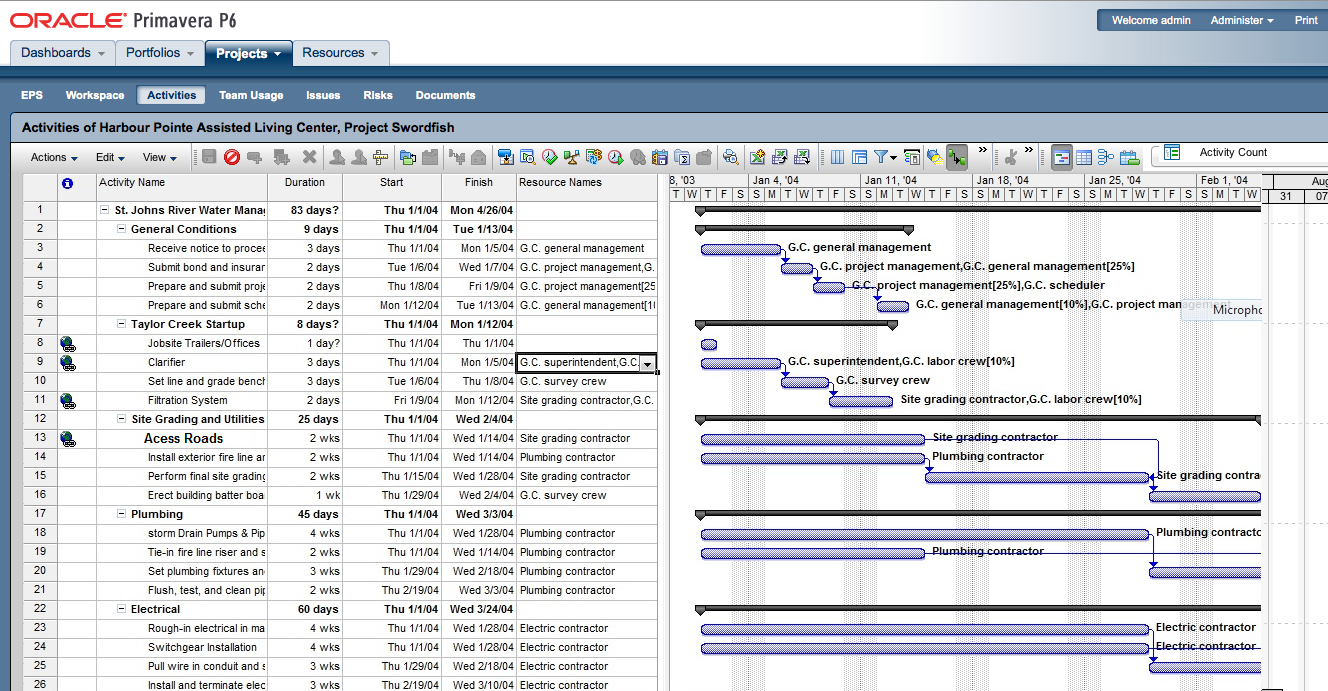Click the Duration column header
The width and height of the screenshot is (1328, 691).
tap(305, 183)
